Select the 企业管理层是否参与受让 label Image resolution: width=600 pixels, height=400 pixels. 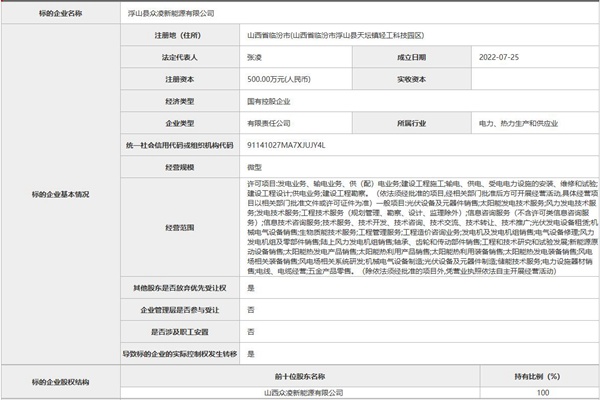[180, 310]
